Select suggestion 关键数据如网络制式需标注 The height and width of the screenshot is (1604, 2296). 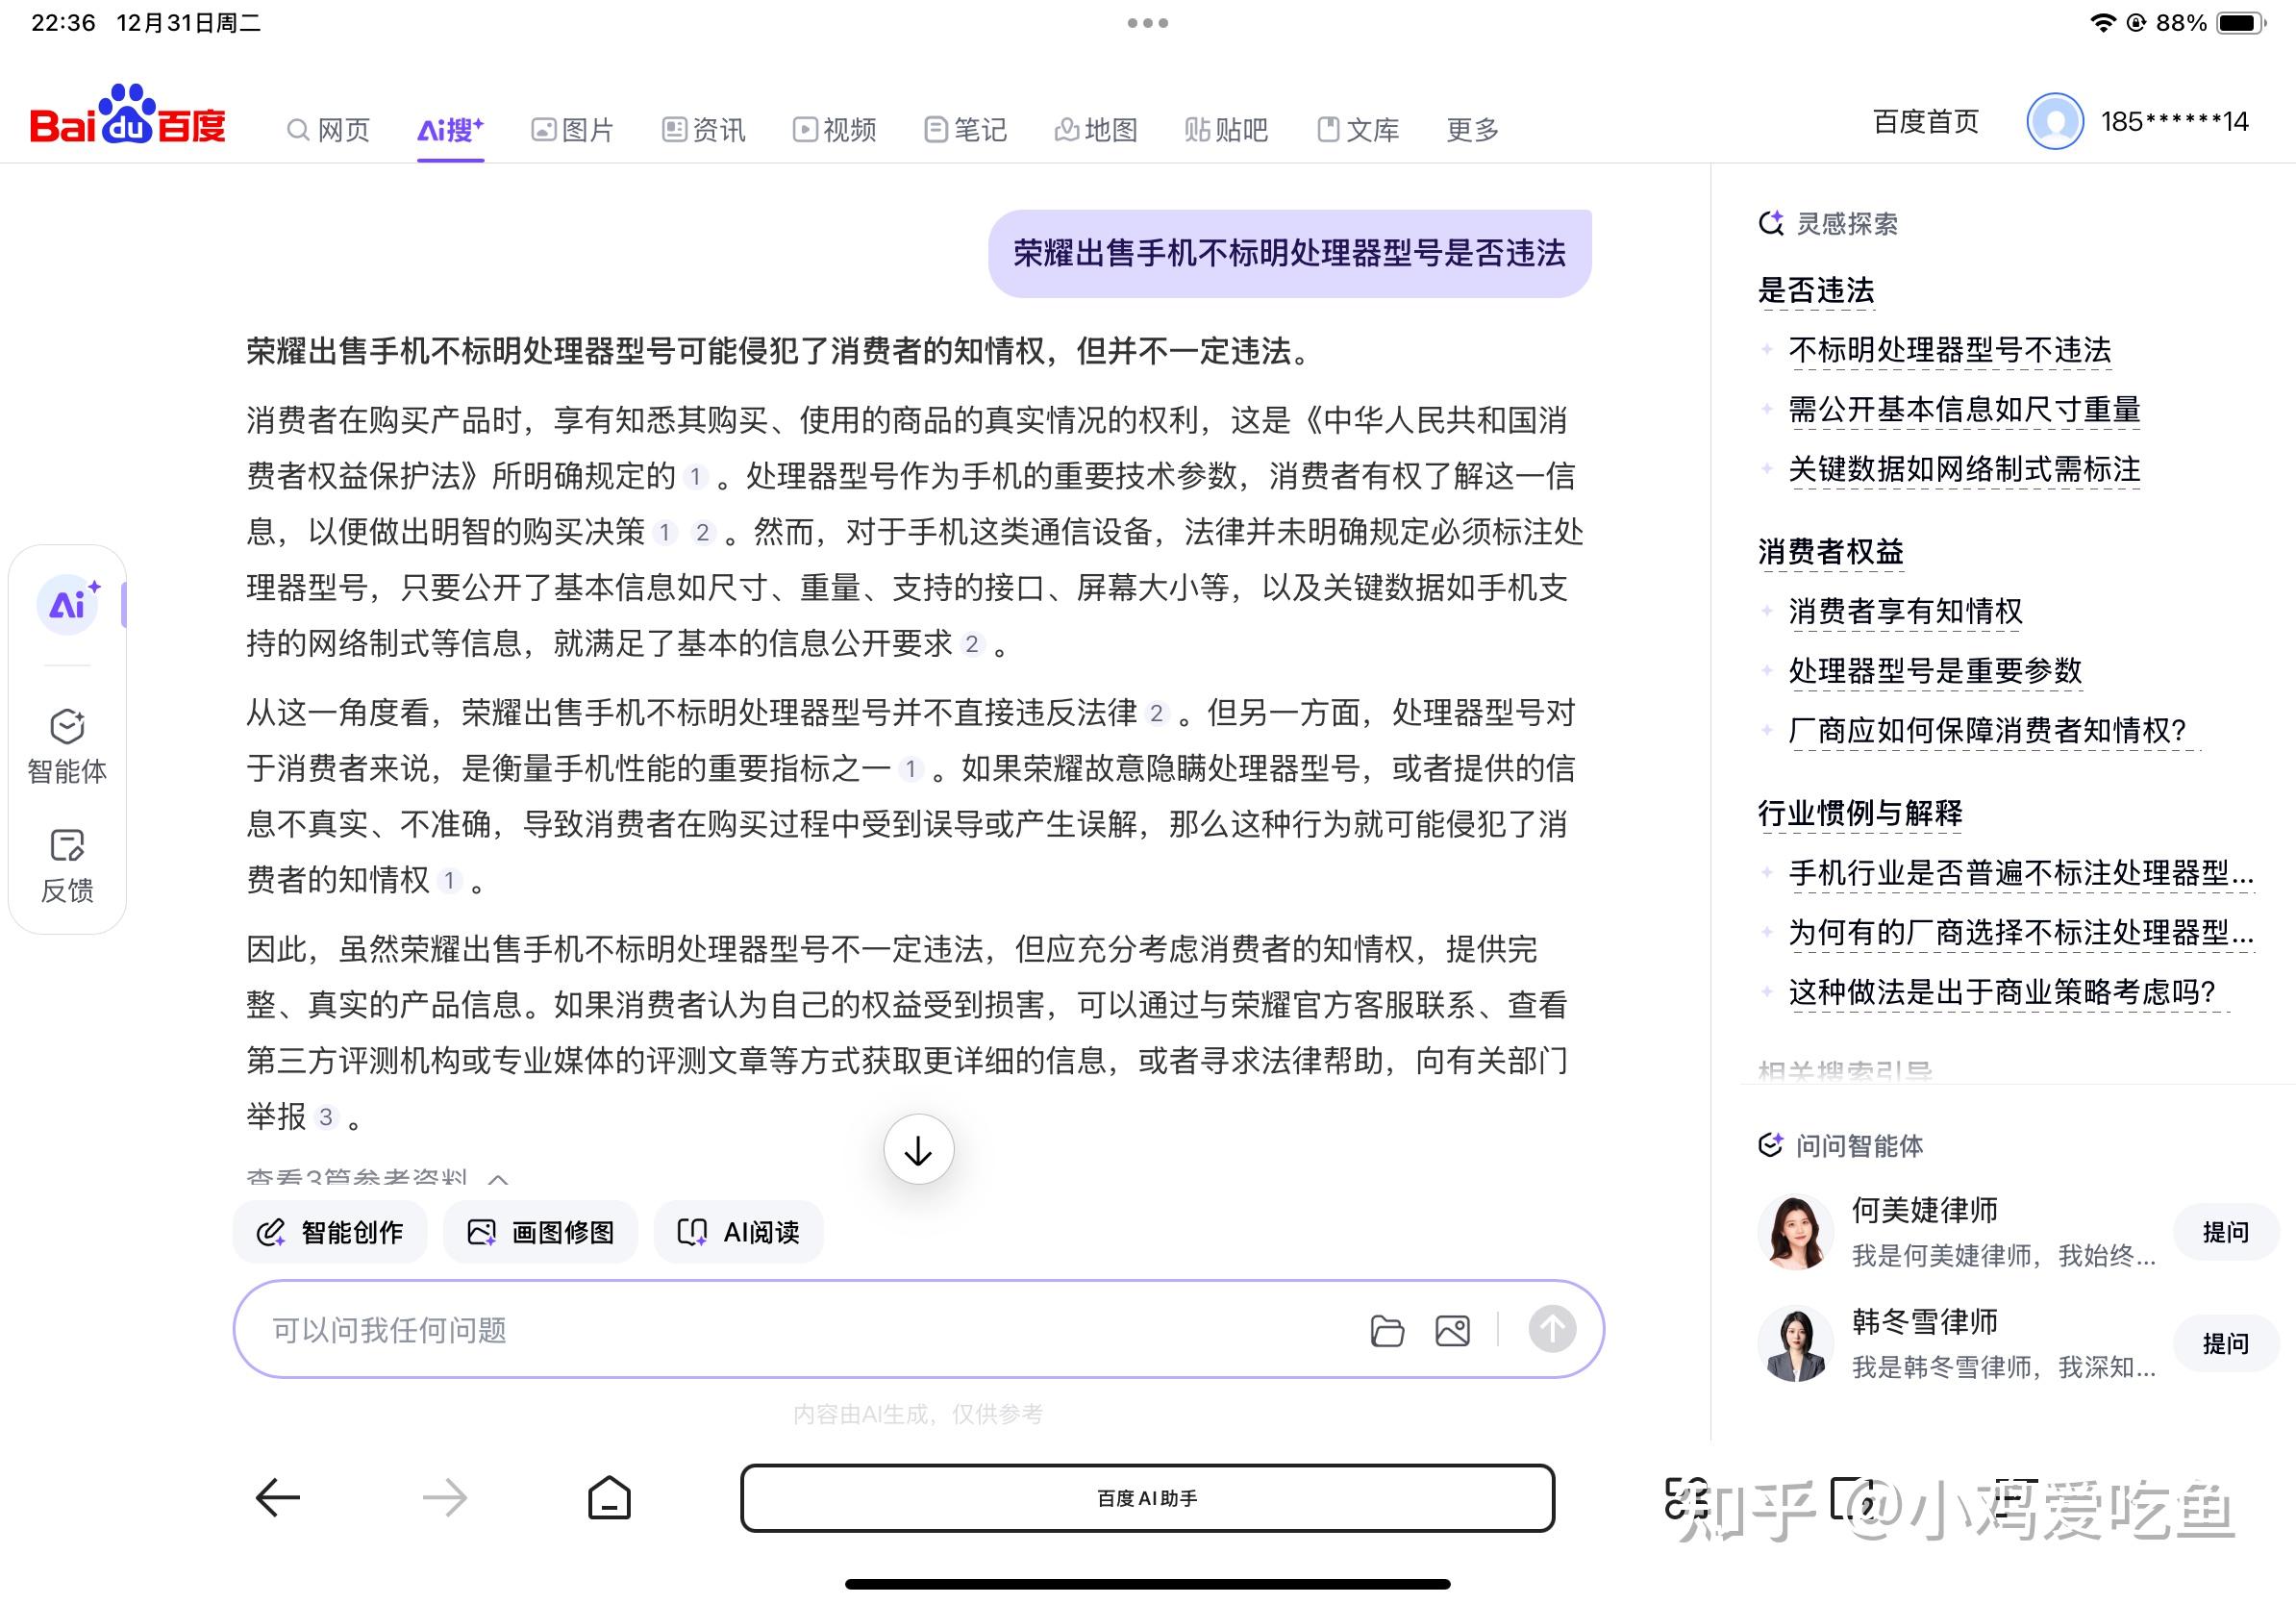(x=1964, y=469)
